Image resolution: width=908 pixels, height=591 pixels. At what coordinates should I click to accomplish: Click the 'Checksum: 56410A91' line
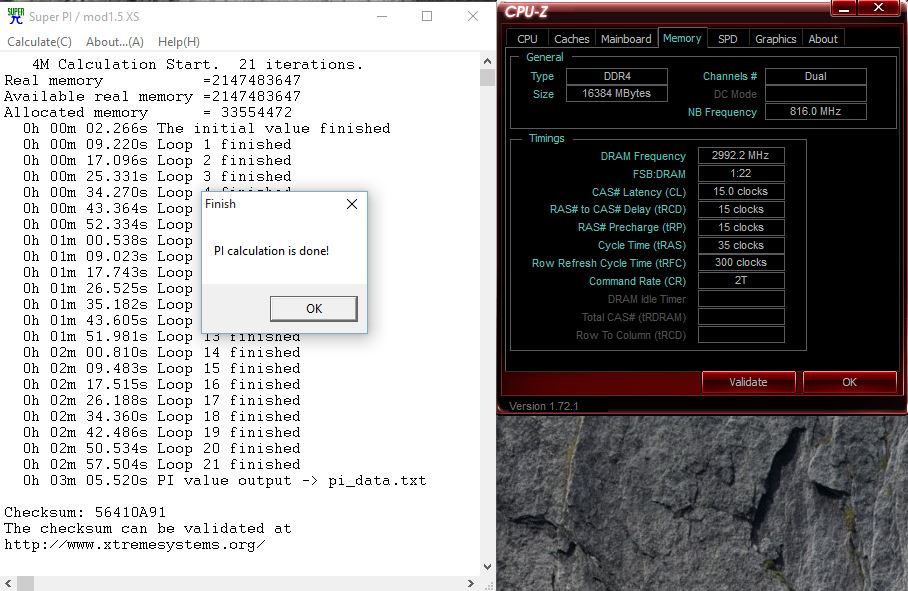pos(85,512)
